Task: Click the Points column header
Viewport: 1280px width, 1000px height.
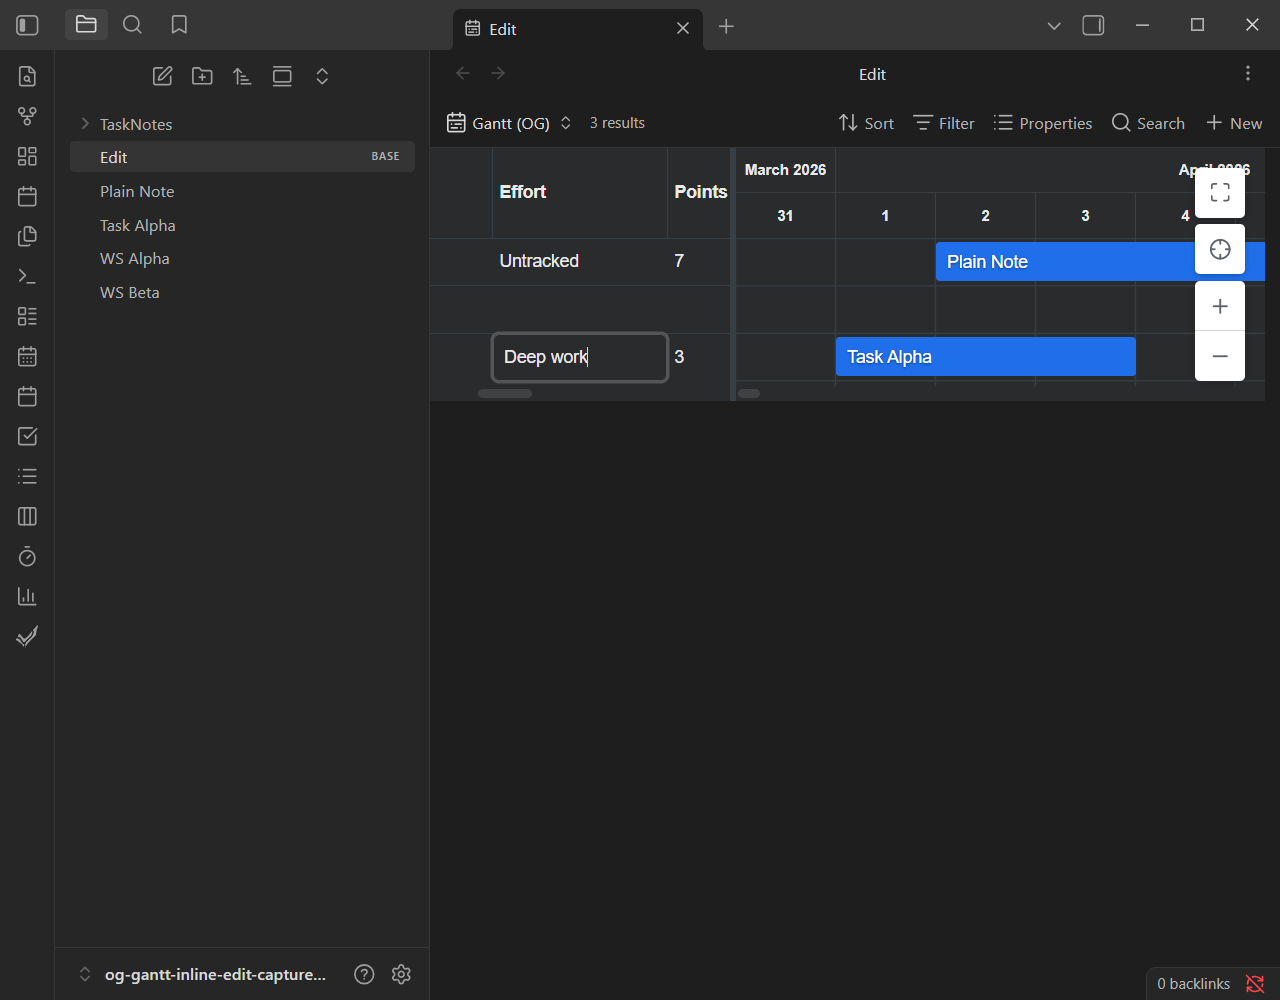Action: coord(700,192)
